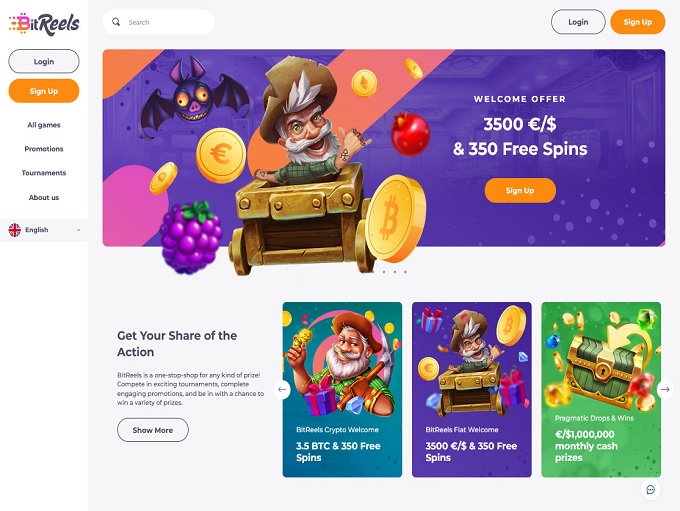
Task: Click Sign Up in the welcome banner
Action: coord(520,190)
